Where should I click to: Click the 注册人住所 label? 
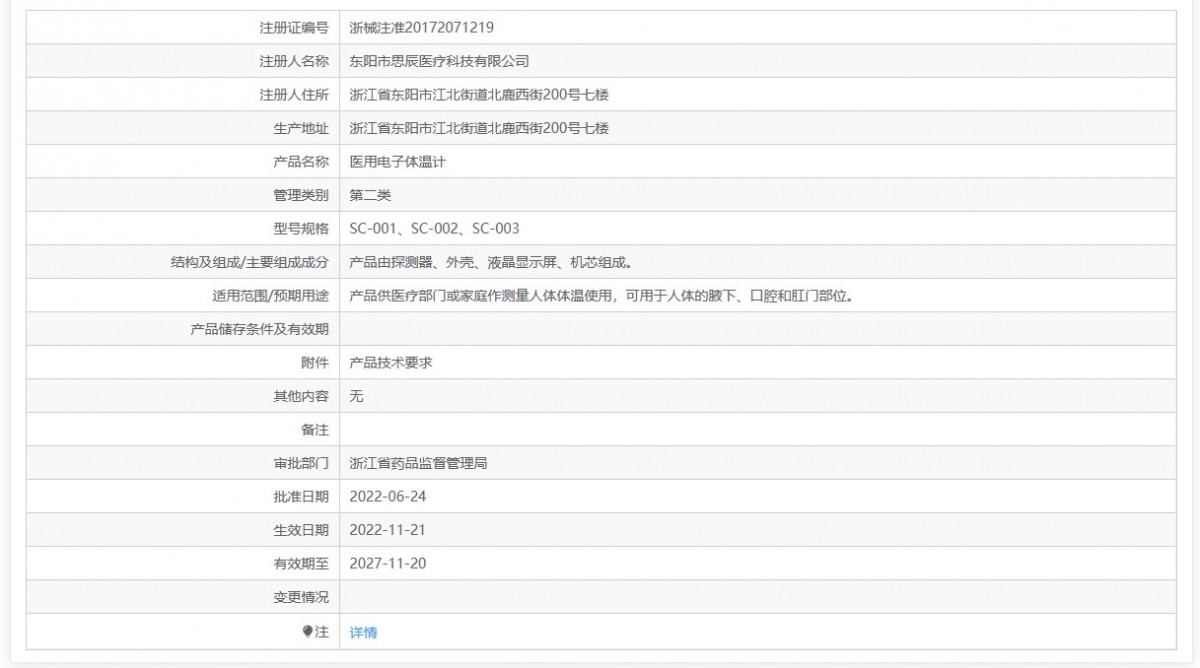coord(294,95)
